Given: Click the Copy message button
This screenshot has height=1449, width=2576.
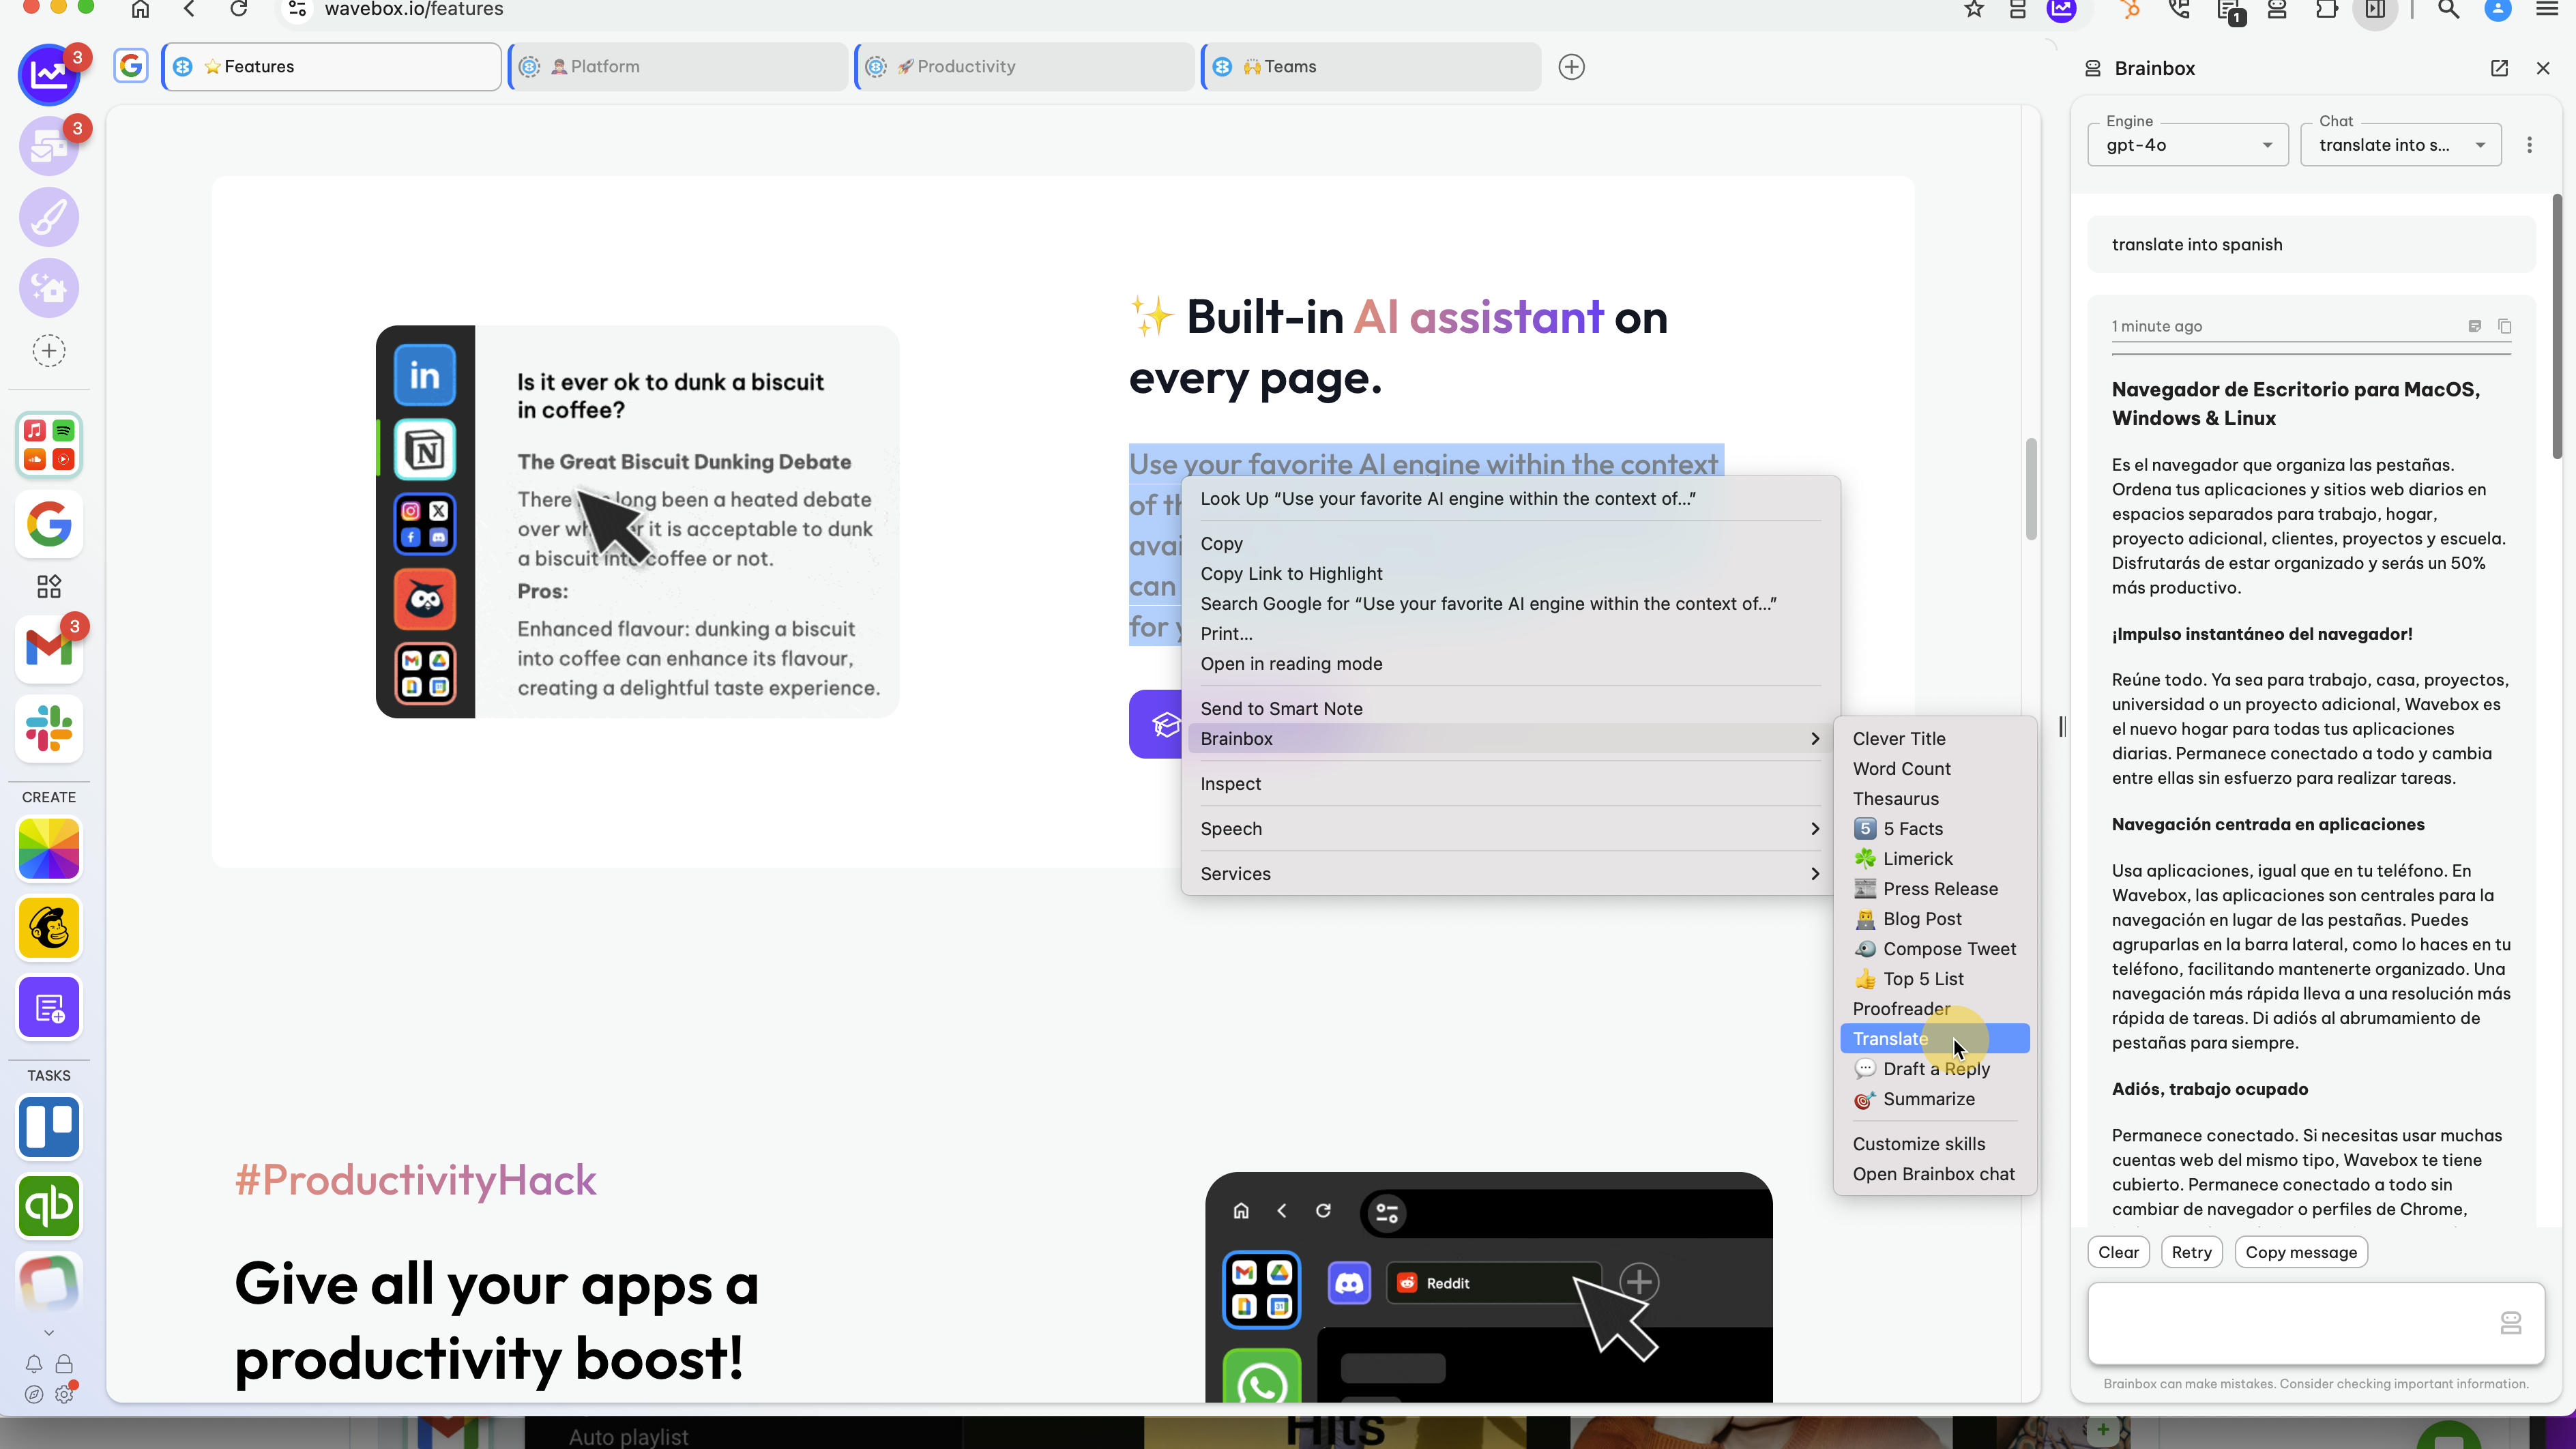Looking at the screenshot, I should pos(2301,1252).
